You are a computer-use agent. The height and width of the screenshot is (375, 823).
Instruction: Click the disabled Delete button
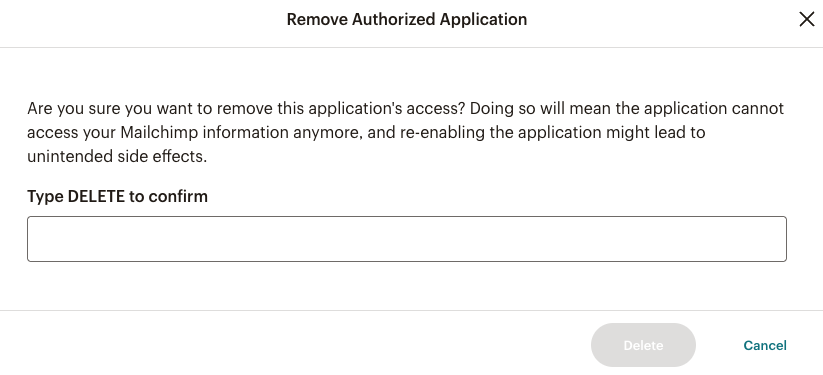click(643, 345)
